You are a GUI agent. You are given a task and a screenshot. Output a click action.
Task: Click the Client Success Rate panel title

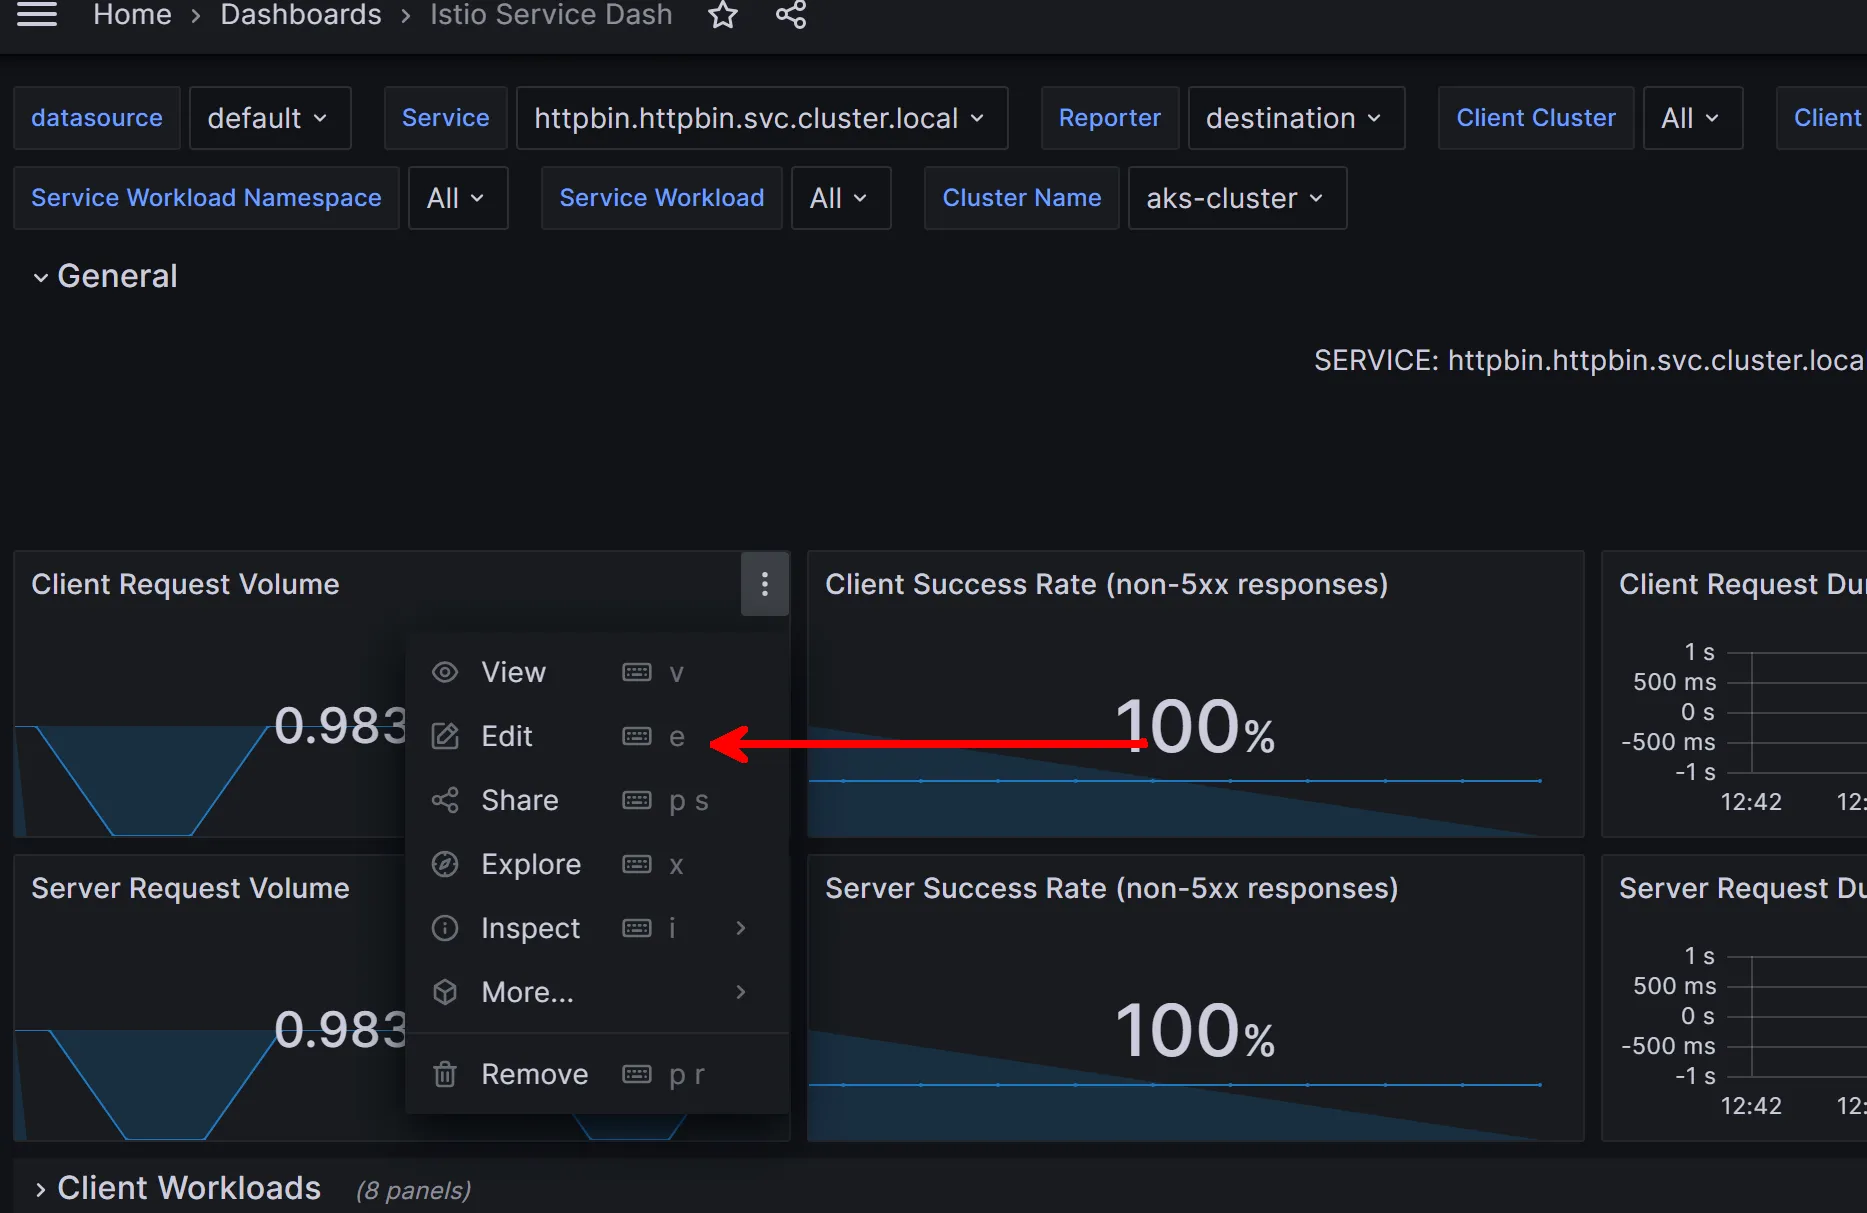point(1105,584)
